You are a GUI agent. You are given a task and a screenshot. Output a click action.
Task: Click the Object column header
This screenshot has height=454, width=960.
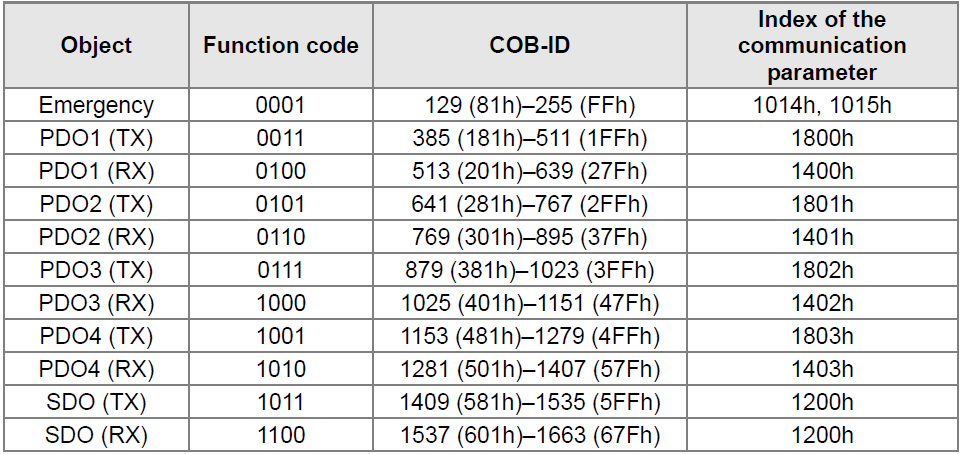97,46
